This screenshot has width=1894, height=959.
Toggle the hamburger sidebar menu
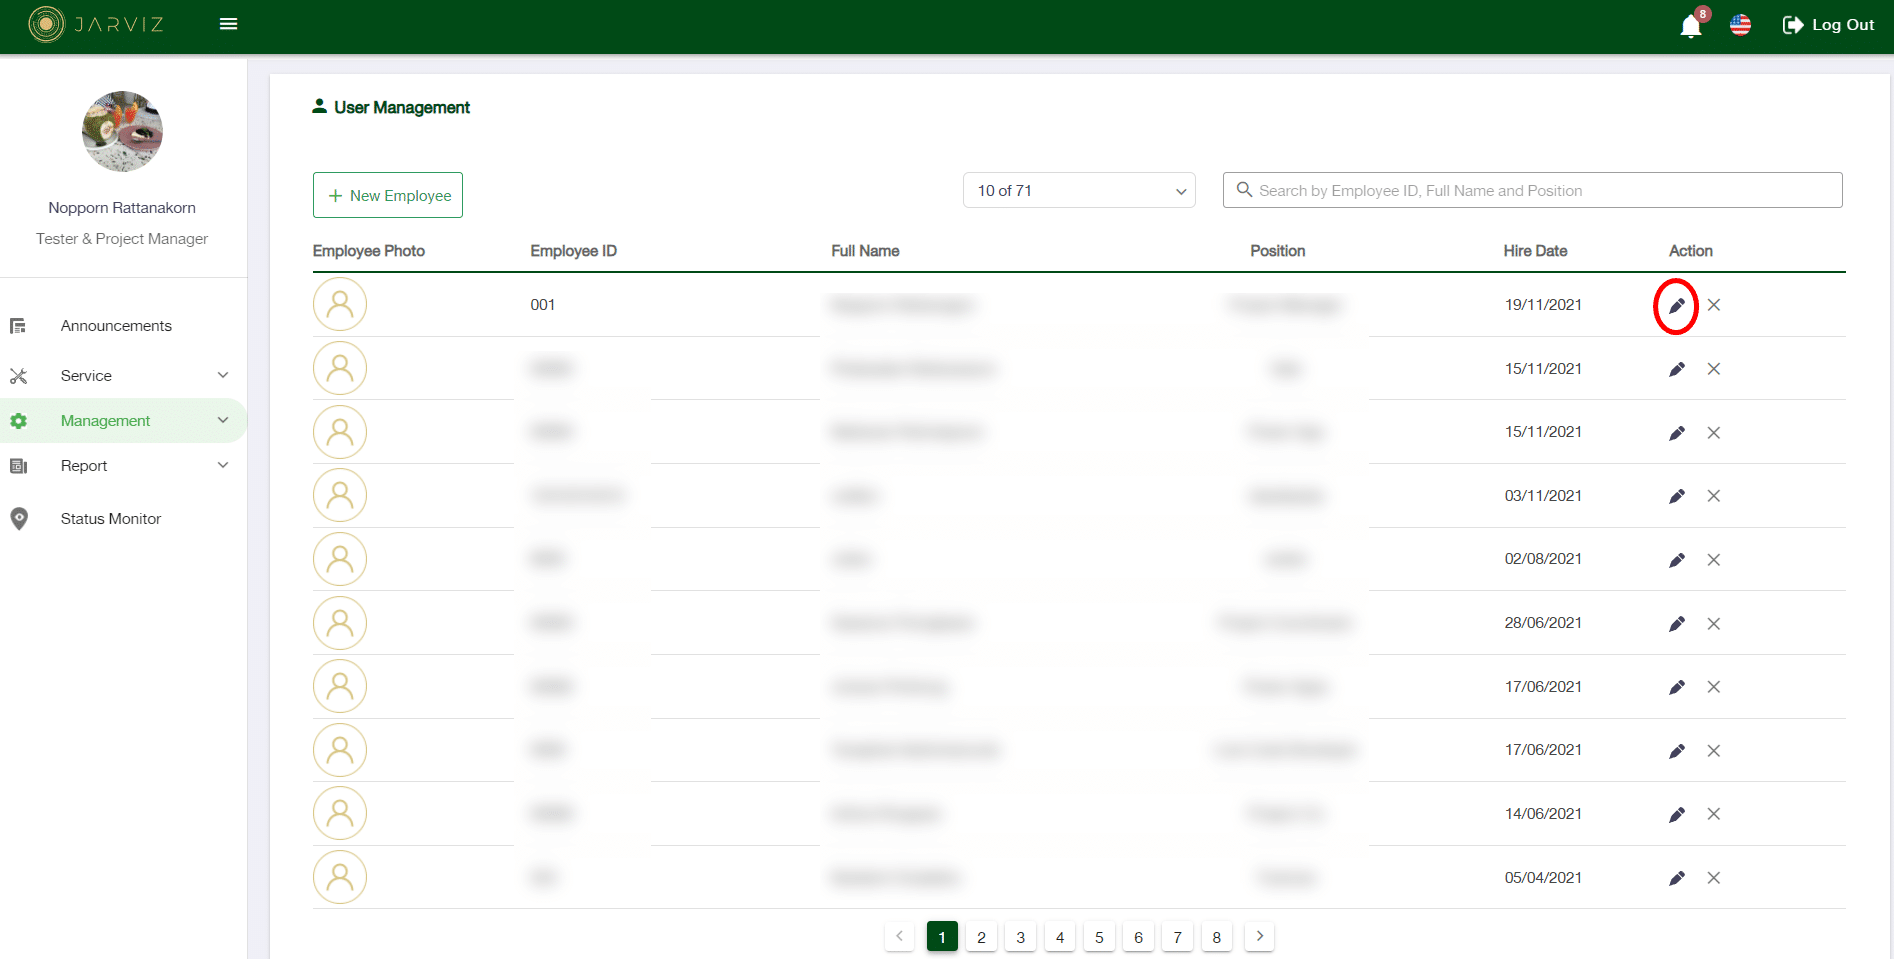point(228,24)
